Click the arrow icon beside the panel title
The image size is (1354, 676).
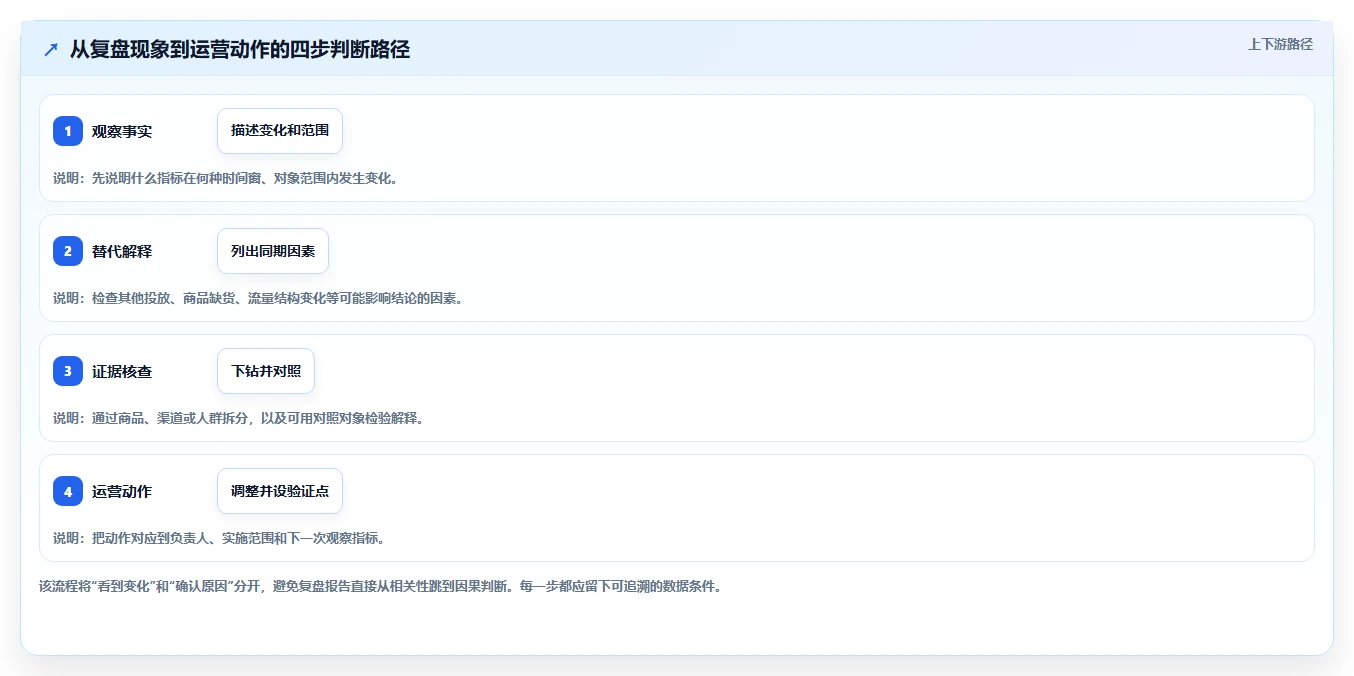click(x=50, y=49)
